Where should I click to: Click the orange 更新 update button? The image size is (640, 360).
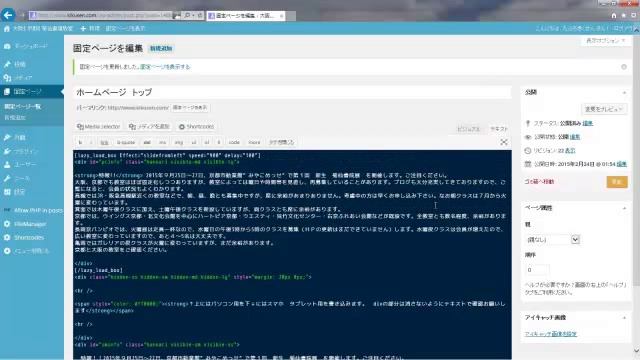617,182
